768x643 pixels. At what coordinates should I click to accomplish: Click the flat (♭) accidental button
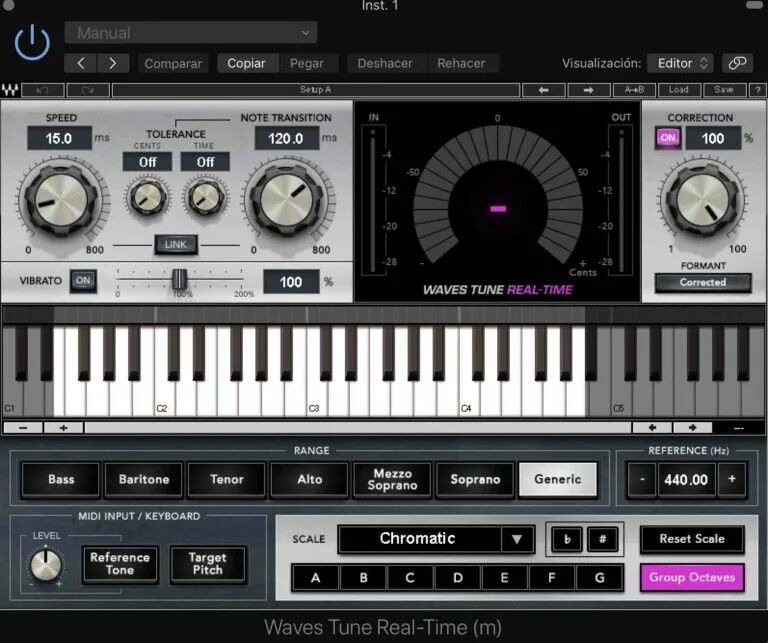point(567,539)
